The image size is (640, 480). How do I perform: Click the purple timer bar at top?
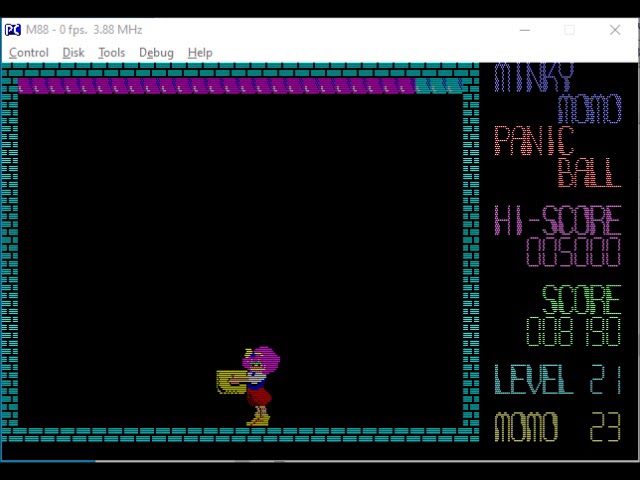pyautogui.click(x=217, y=86)
